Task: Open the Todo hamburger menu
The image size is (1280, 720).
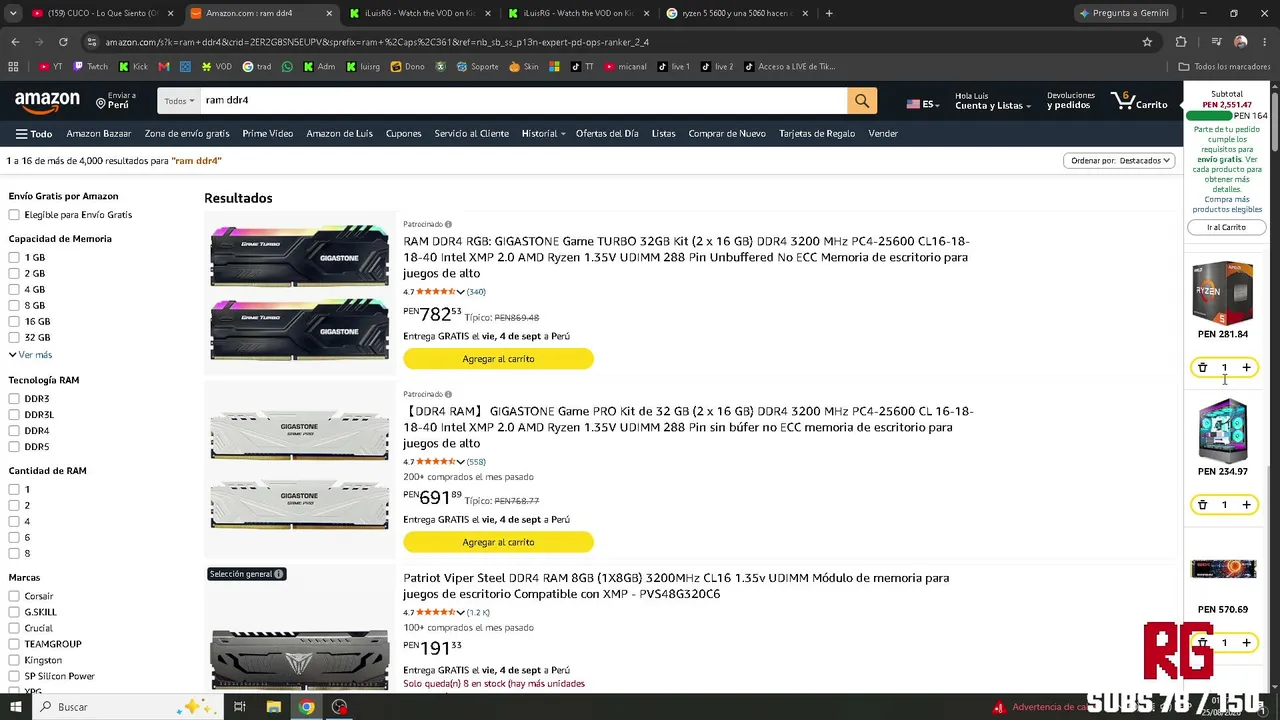Action: [x=33, y=133]
